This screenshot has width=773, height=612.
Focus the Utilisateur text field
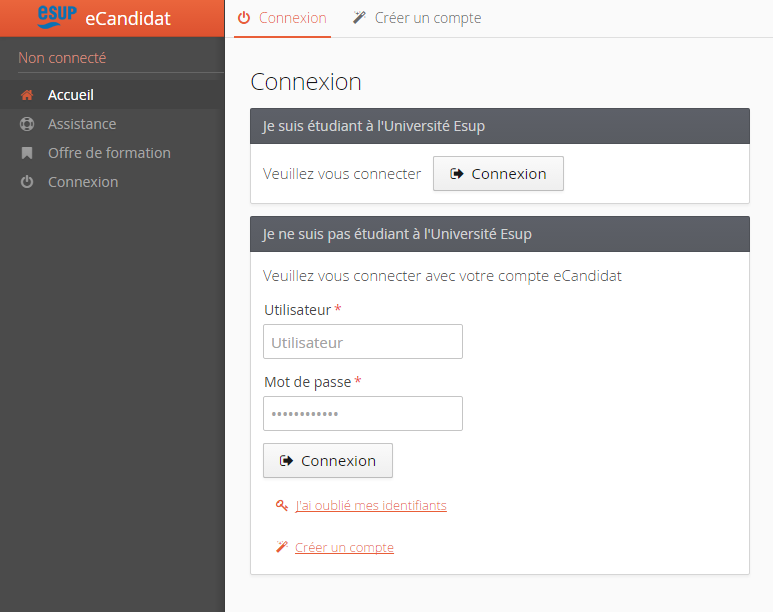point(363,342)
